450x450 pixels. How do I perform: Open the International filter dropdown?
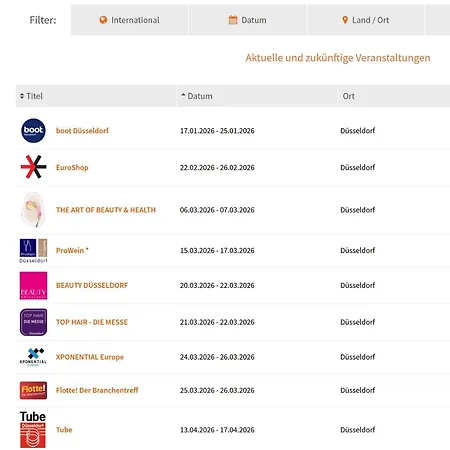pyautogui.click(x=129, y=20)
